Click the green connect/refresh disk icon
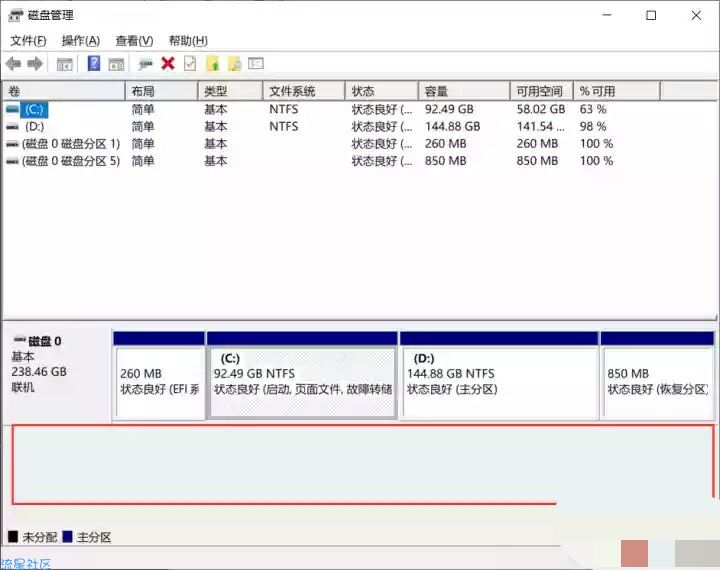Viewport: 720px width, 570px height. (145, 64)
